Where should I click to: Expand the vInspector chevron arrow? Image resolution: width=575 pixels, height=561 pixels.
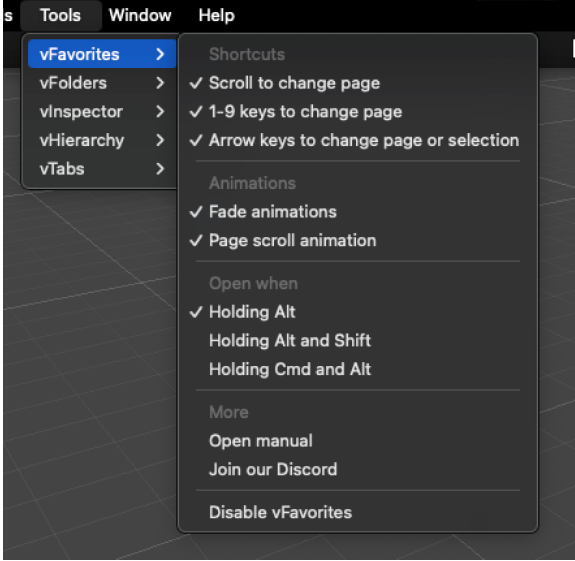tap(160, 111)
